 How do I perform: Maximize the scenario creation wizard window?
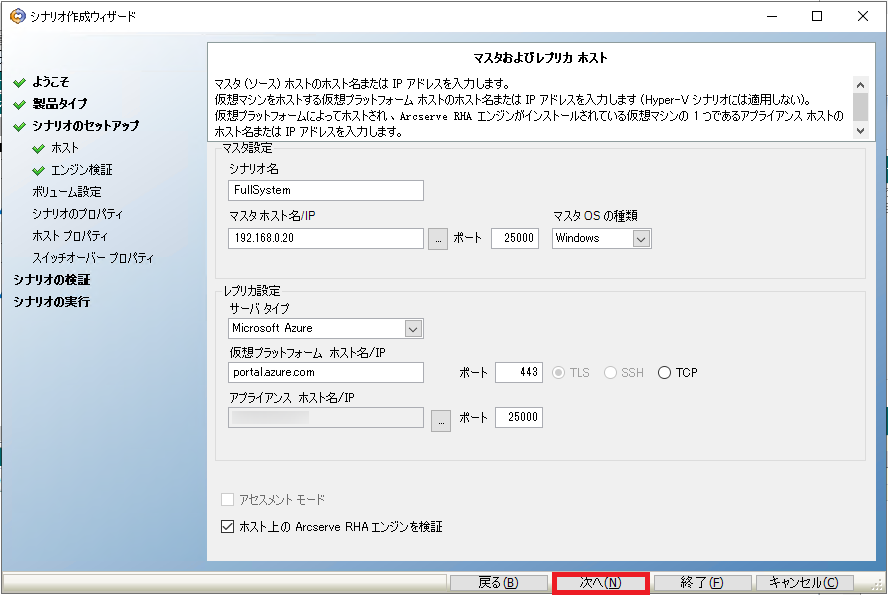click(x=817, y=16)
